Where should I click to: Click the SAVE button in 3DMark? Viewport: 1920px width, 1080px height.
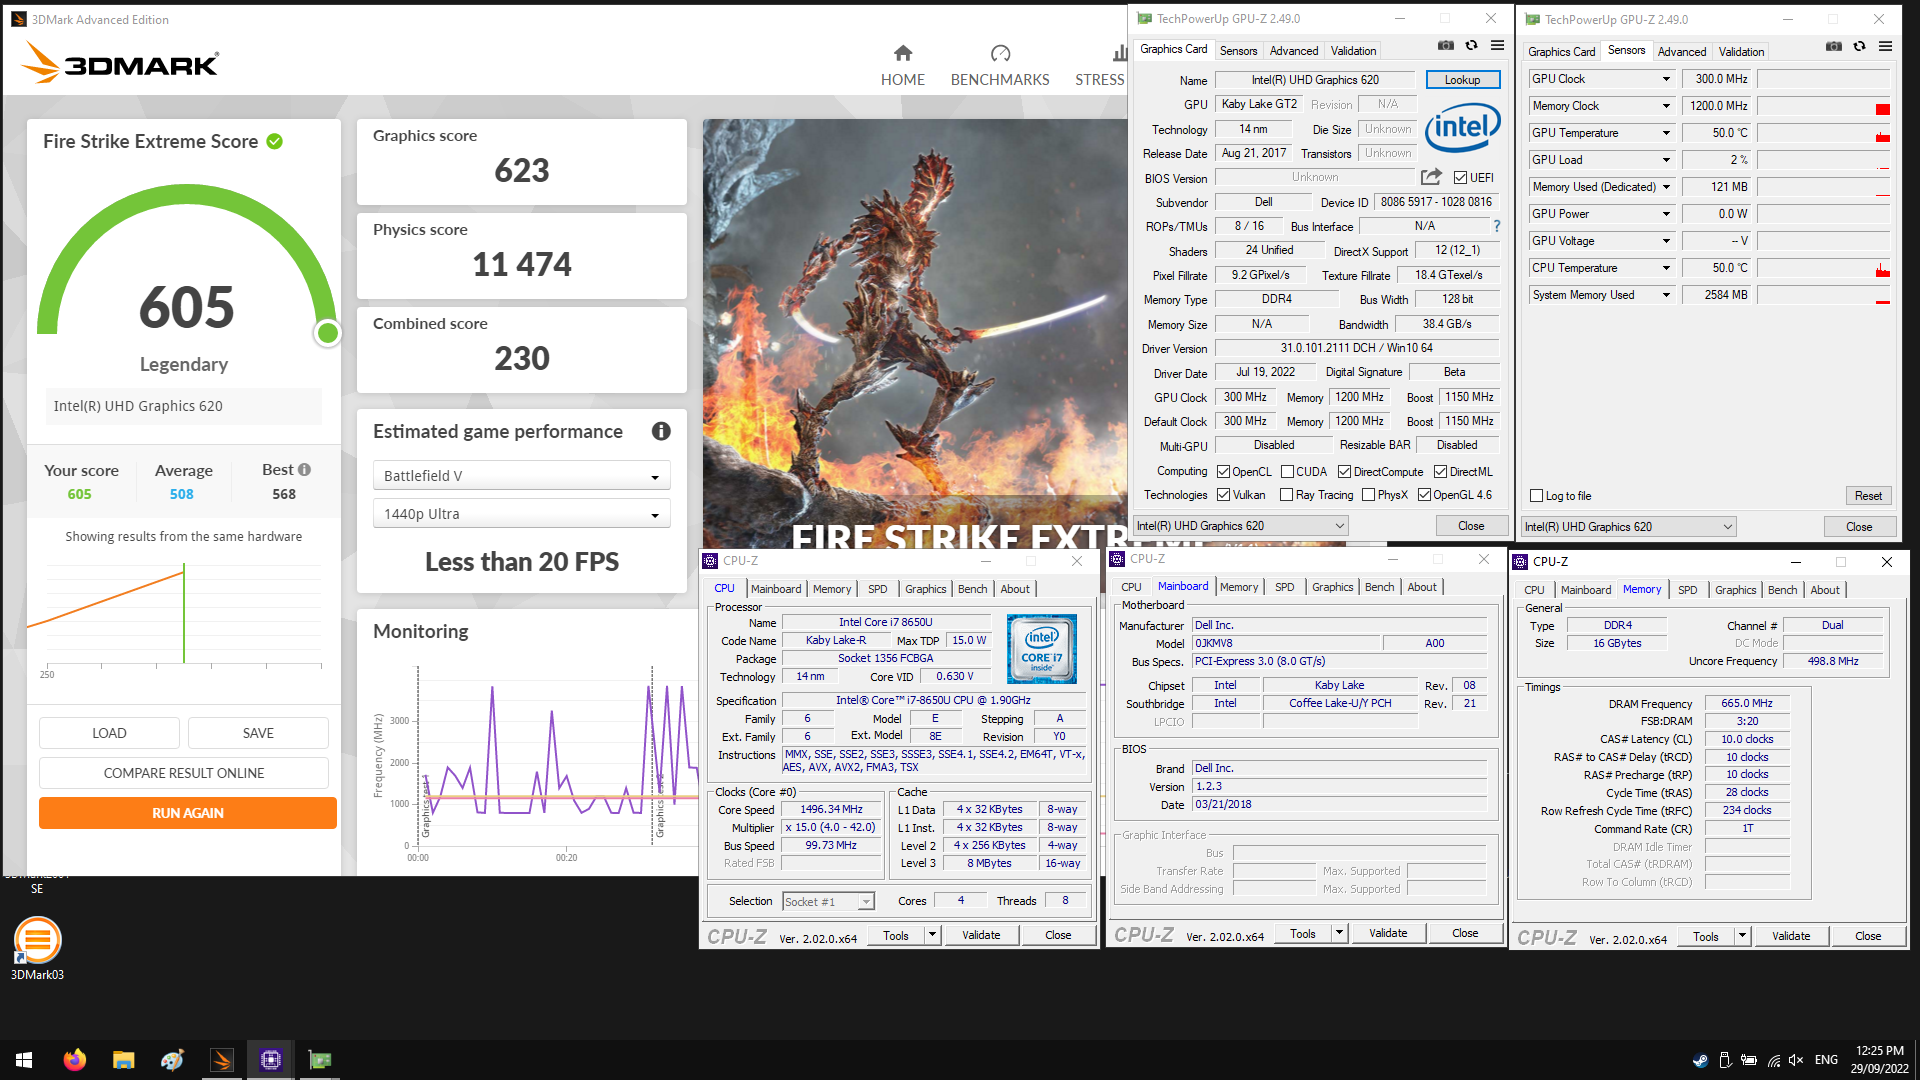click(x=258, y=733)
